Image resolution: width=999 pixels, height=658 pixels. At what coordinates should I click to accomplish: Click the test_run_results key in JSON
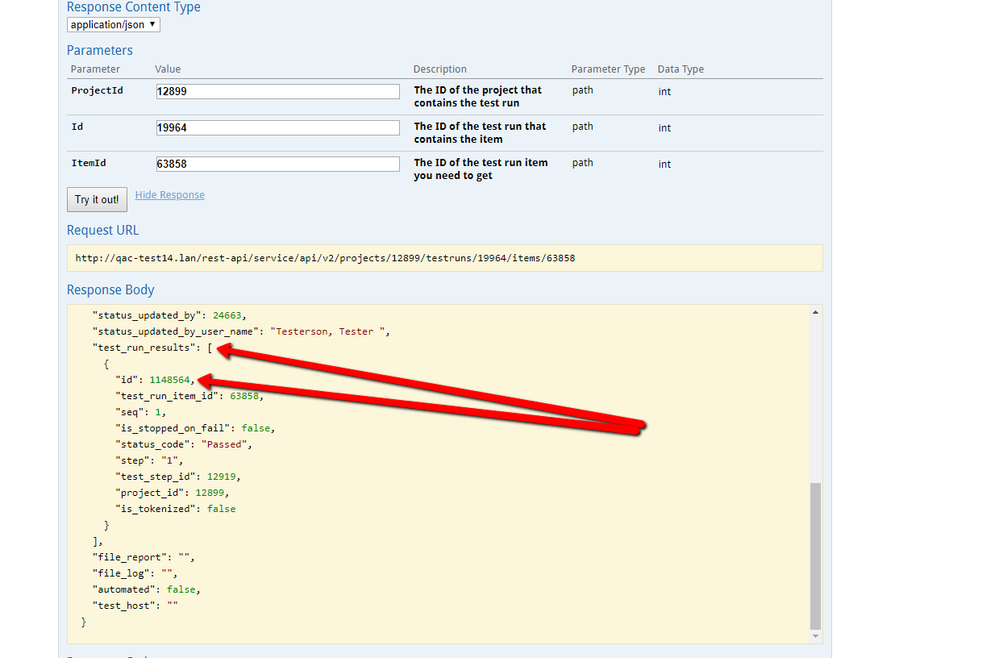pyautogui.click(x=144, y=348)
